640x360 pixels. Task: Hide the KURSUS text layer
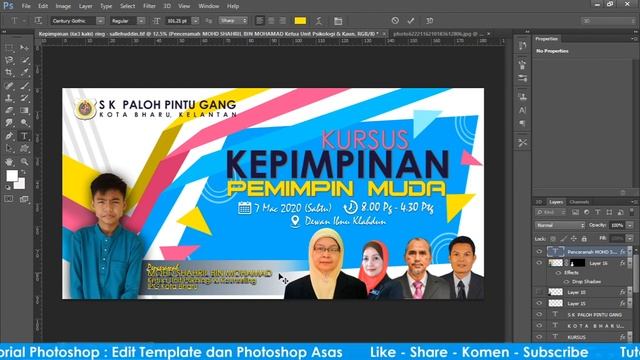pyautogui.click(x=539, y=337)
